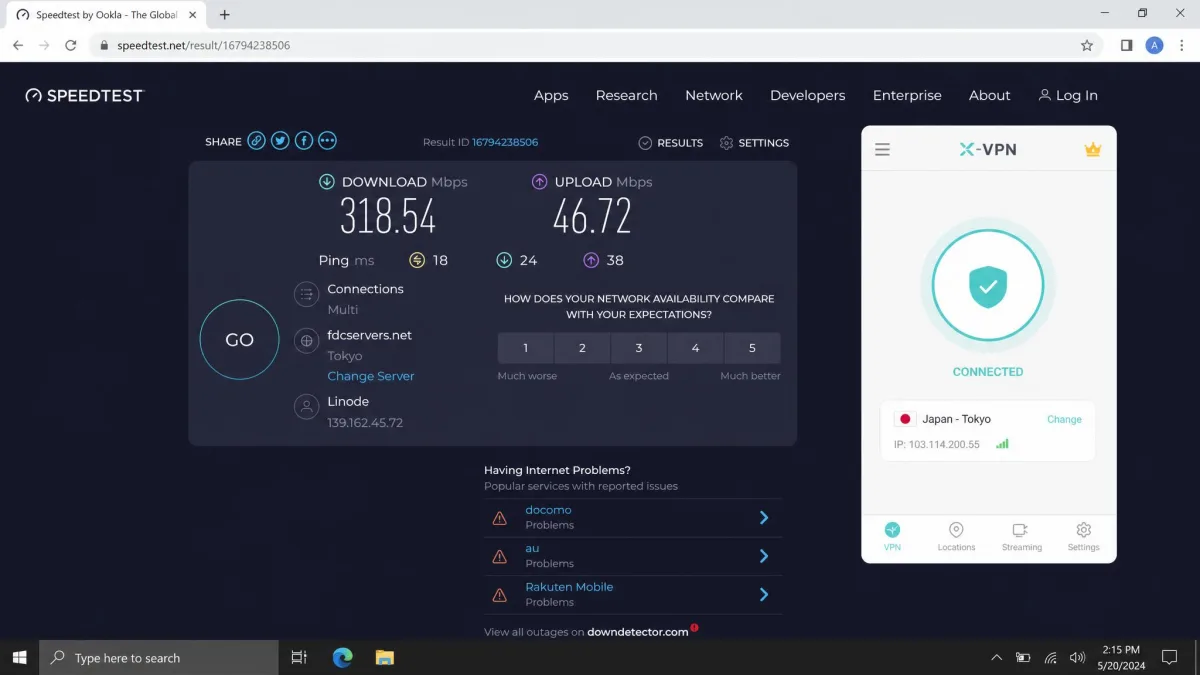Go back to previous page
Viewport: 1200px width, 675px height.
18,45
